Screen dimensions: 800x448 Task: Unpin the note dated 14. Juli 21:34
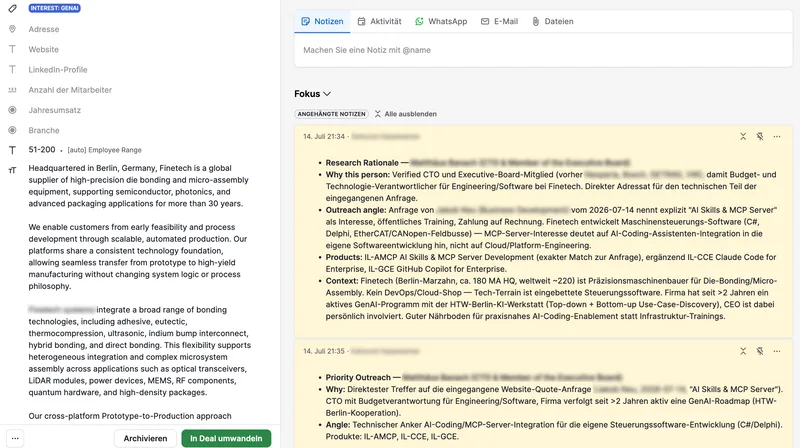pos(760,136)
